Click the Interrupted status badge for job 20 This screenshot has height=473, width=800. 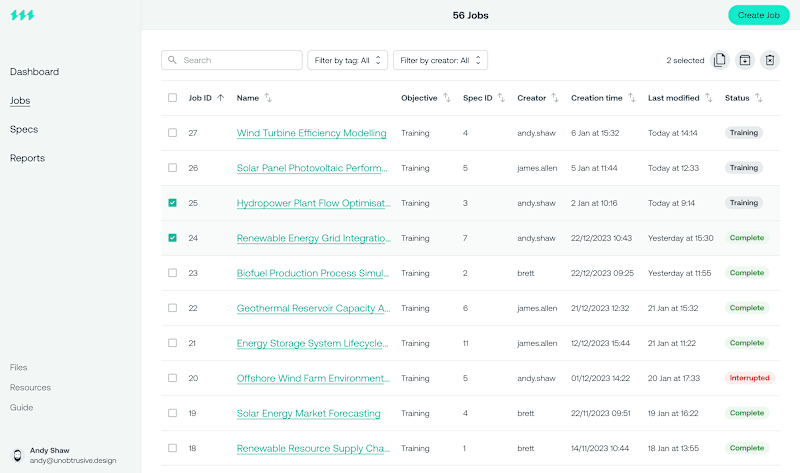[x=749, y=378]
